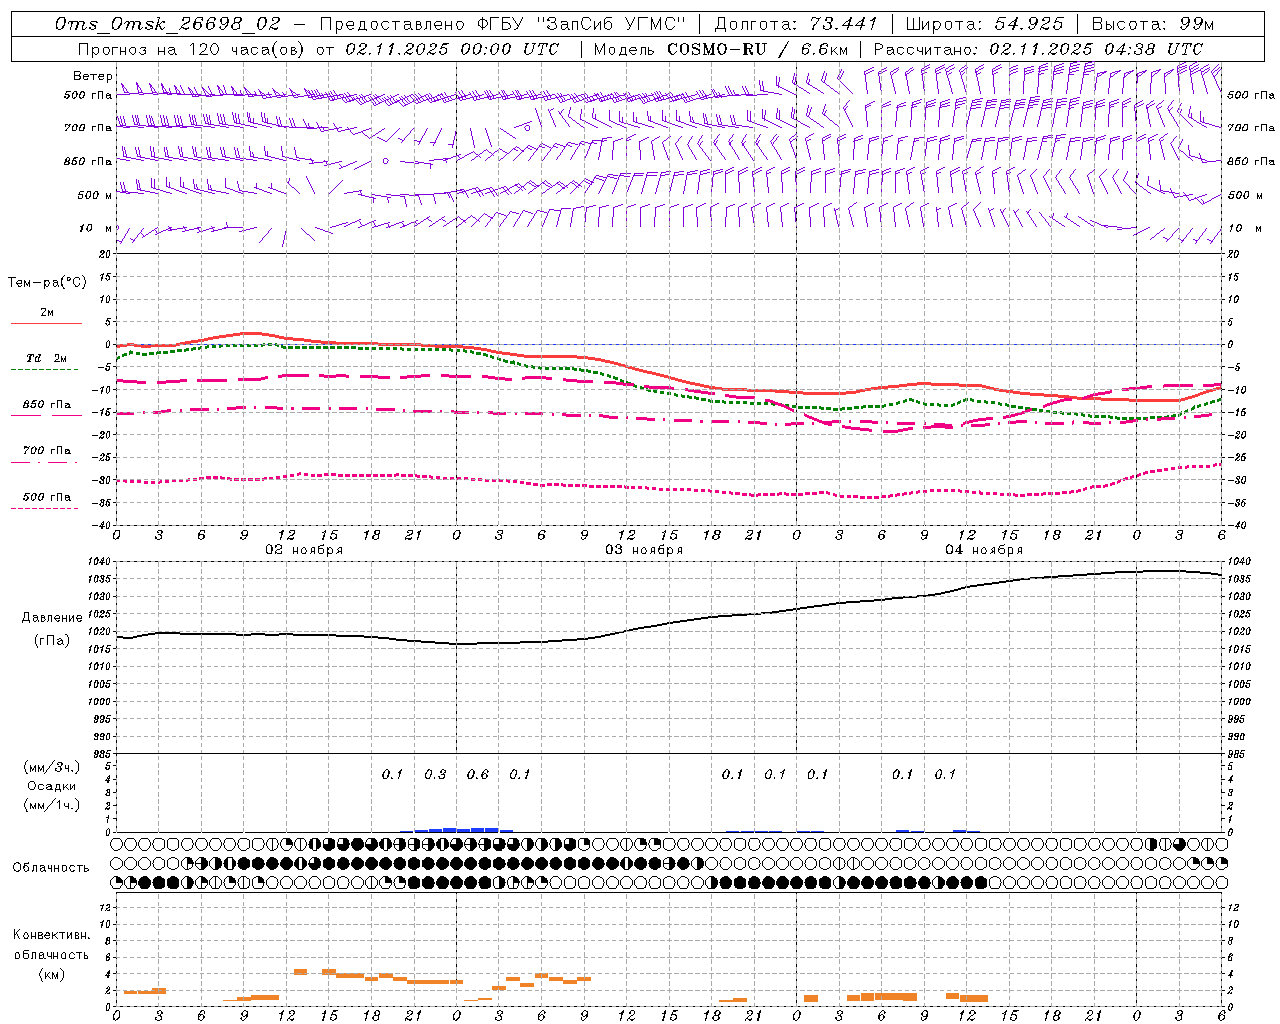Click the Давление pressure panel label
1280x1024 pixels.
click(x=52, y=618)
